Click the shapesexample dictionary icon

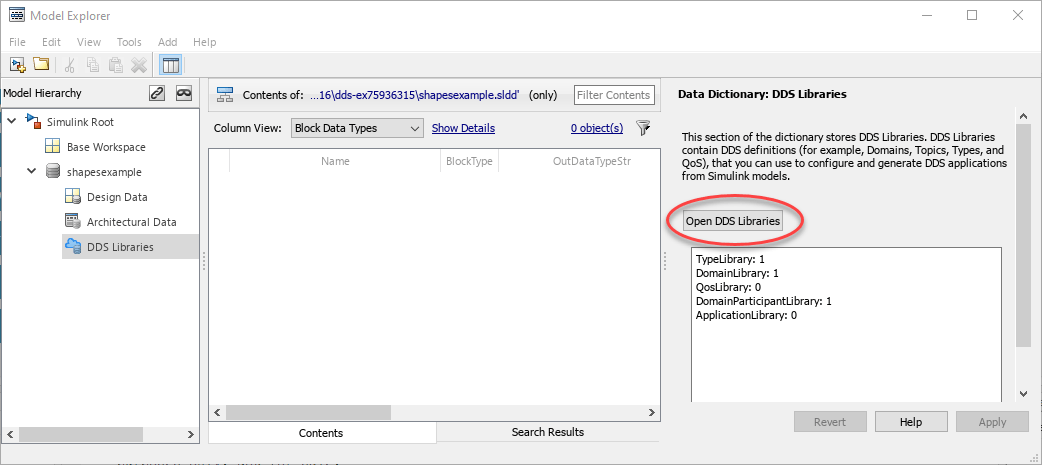point(52,172)
